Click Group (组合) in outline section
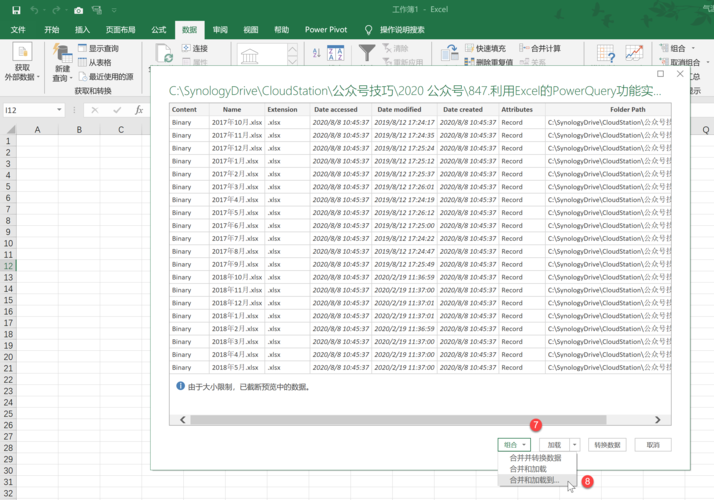This screenshot has height=500, width=714. click(x=673, y=48)
